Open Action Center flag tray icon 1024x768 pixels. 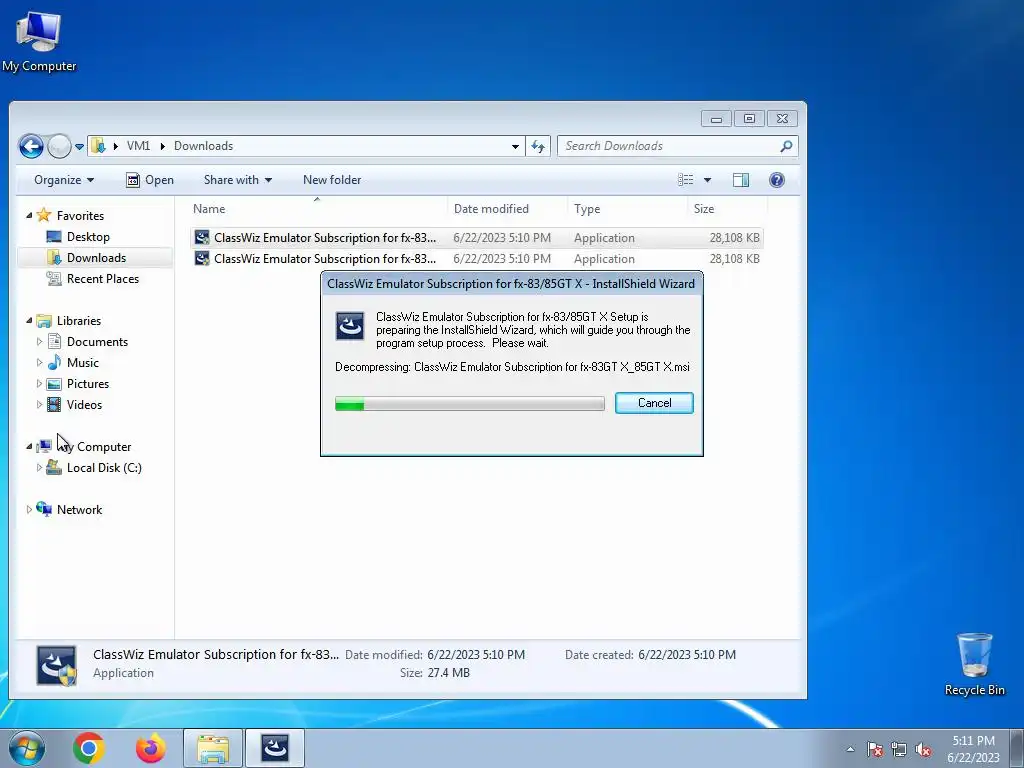(874, 750)
